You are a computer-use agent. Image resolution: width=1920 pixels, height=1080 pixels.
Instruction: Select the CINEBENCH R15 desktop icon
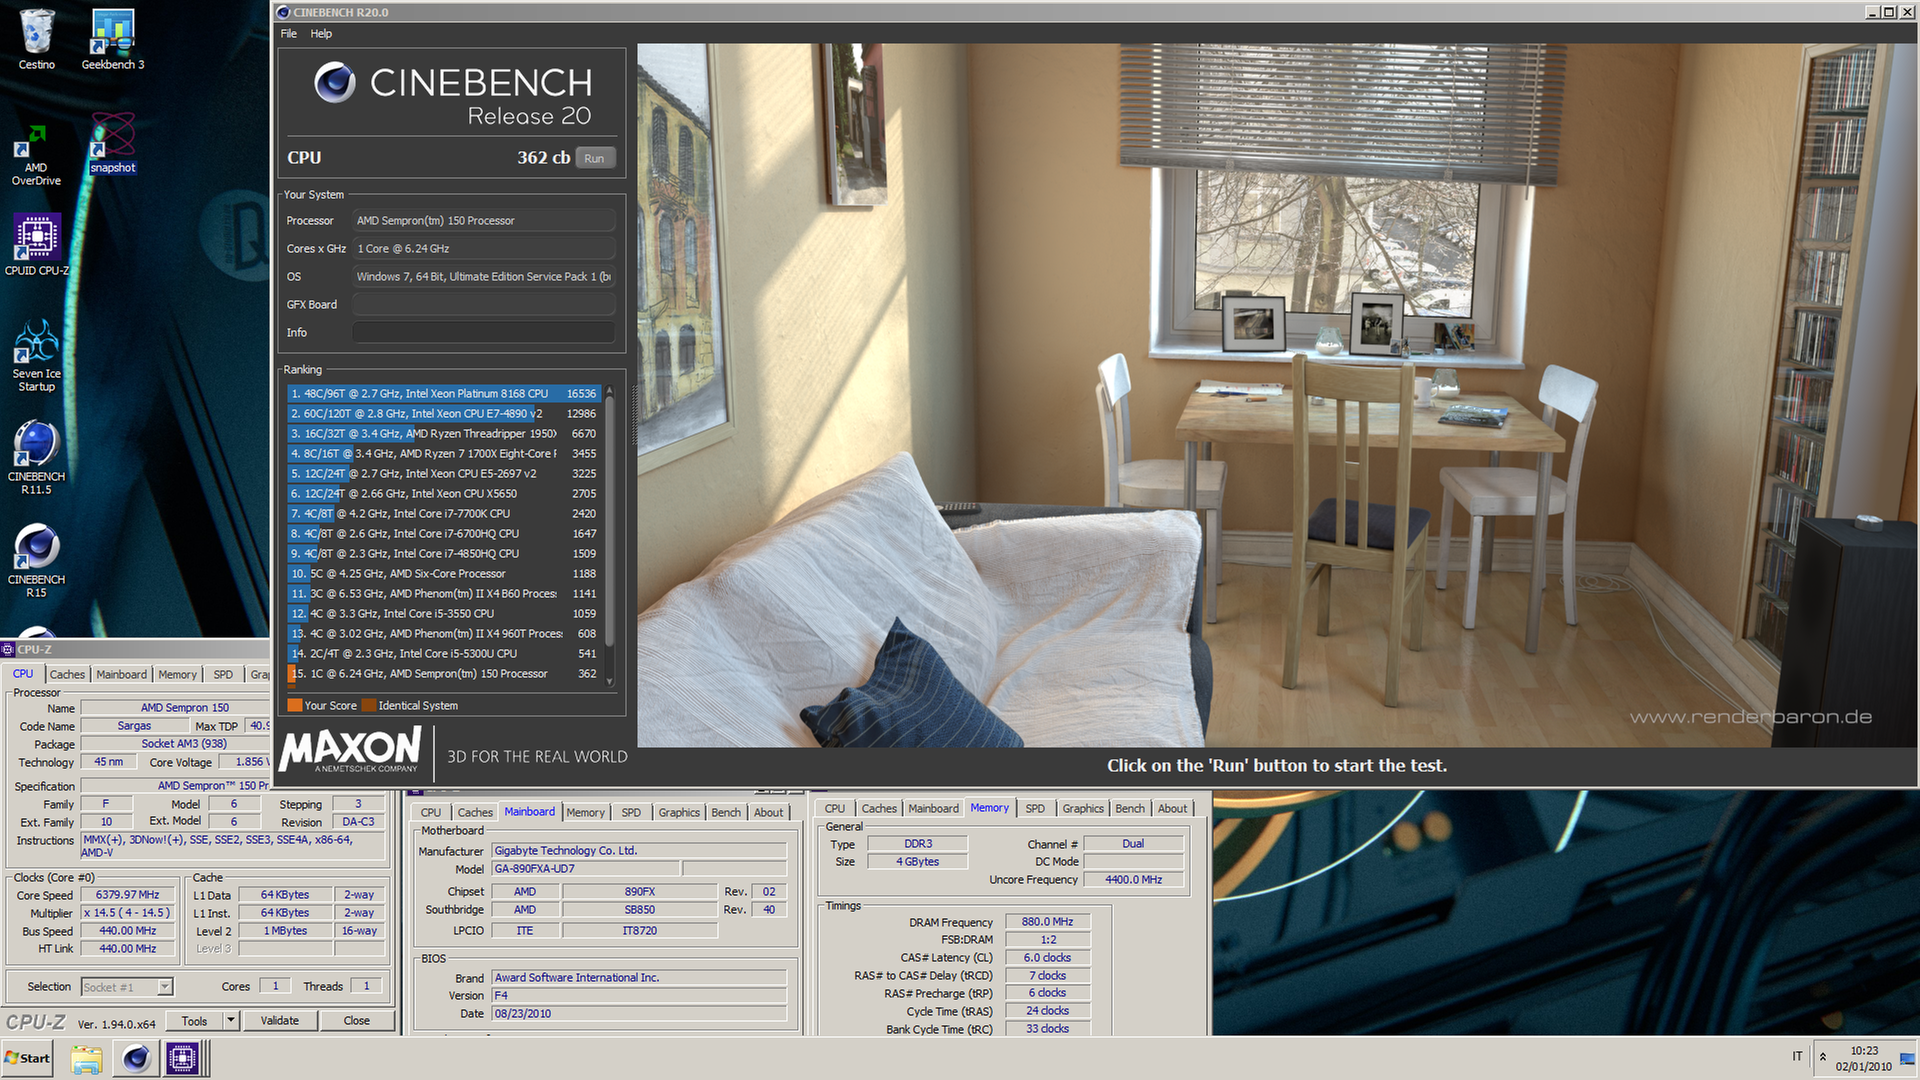pyautogui.click(x=37, y=561)
